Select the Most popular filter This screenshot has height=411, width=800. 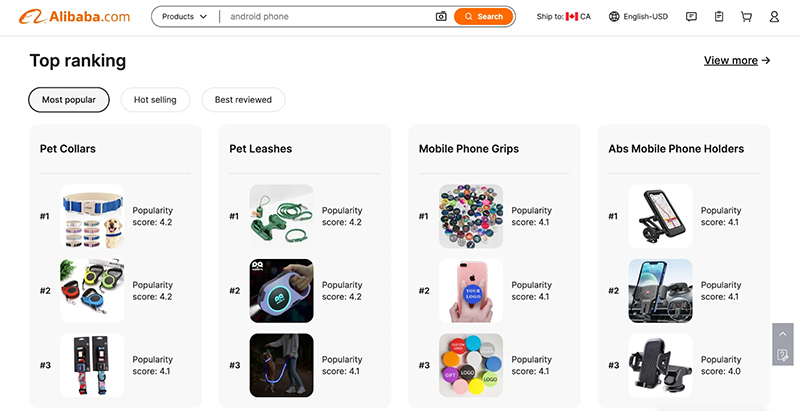click(x=69, y=99)
